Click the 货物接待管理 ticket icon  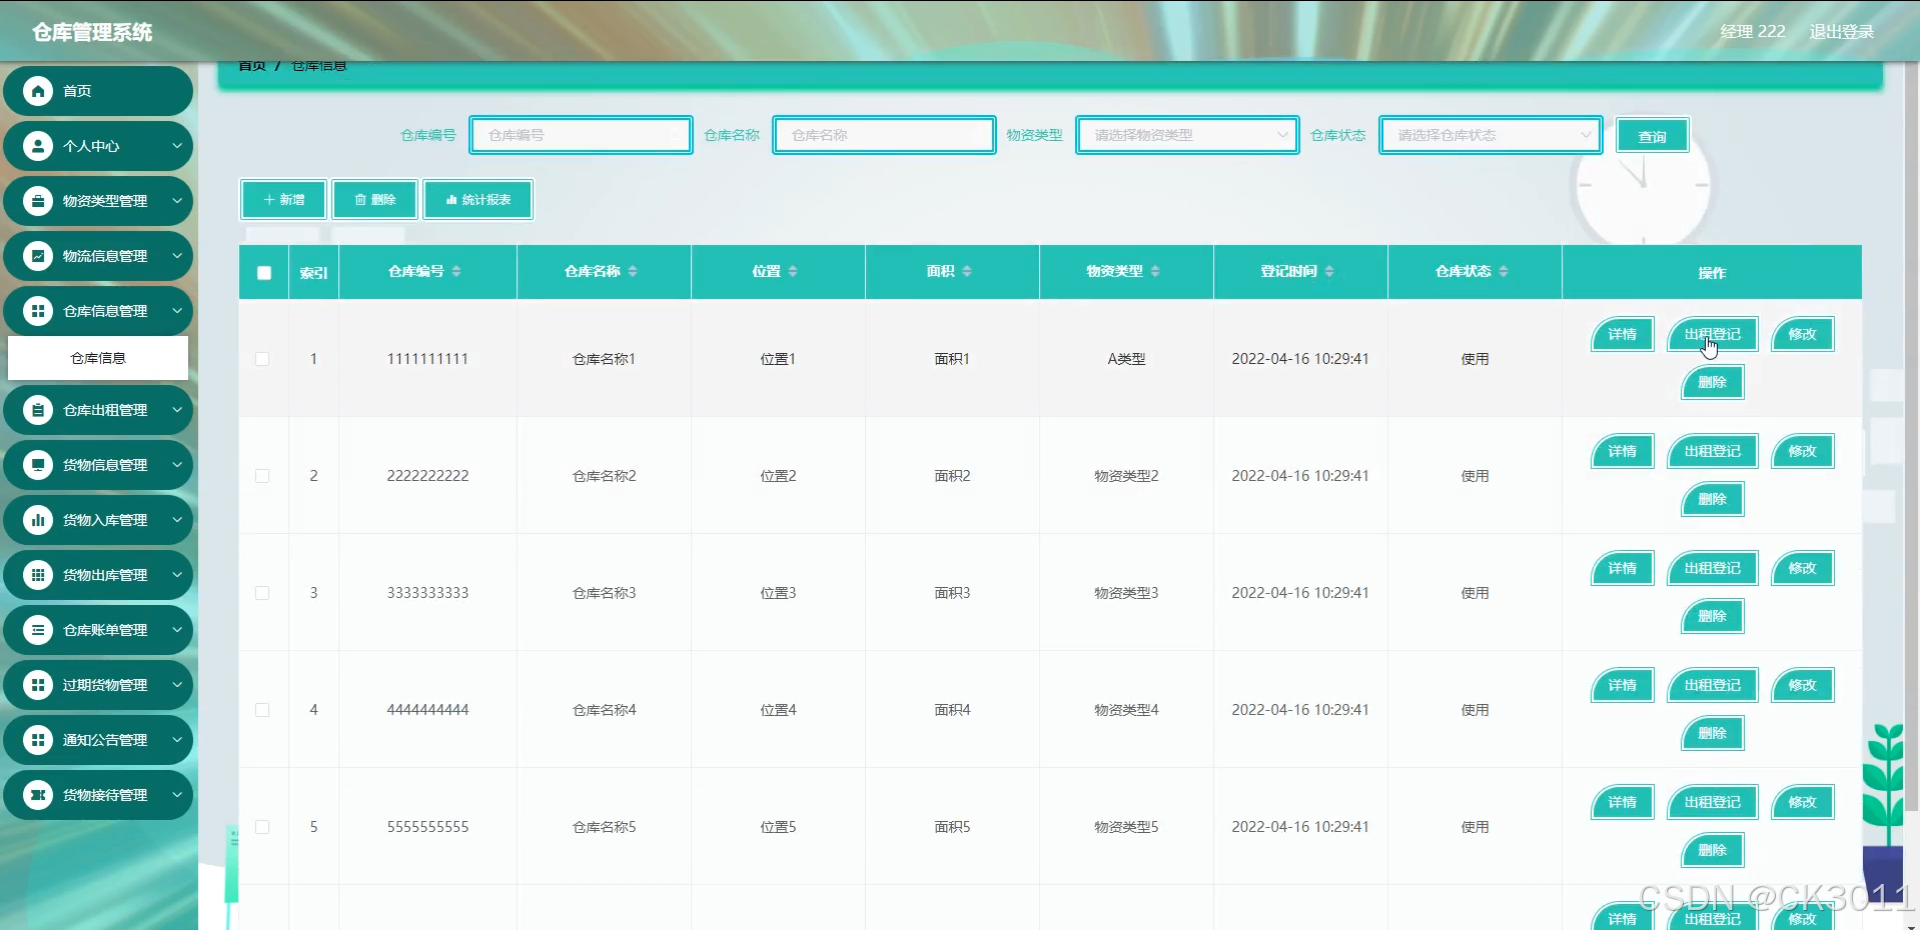click(38, 795)
